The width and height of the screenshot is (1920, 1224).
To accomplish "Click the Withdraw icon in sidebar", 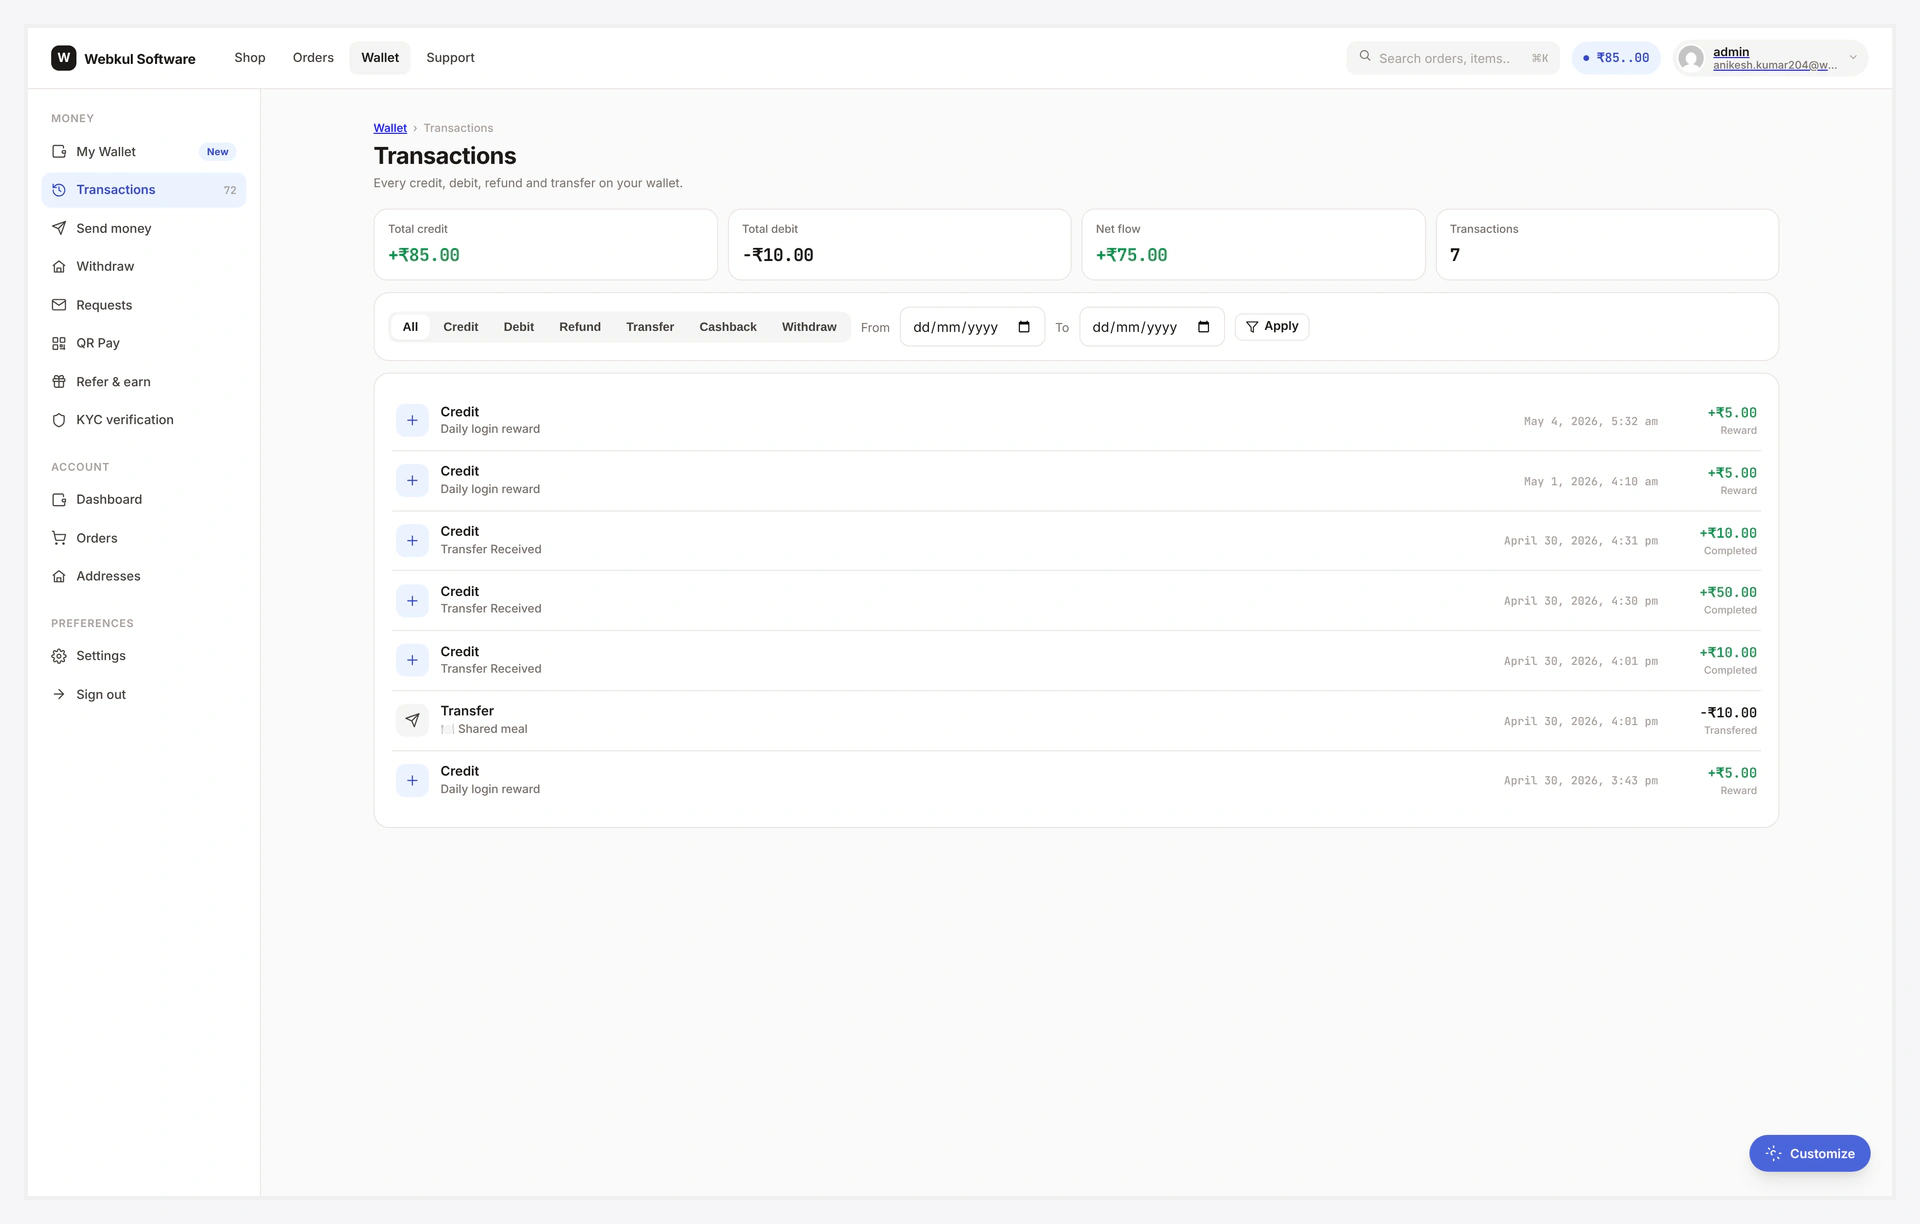I will click(x=59, y=267).
